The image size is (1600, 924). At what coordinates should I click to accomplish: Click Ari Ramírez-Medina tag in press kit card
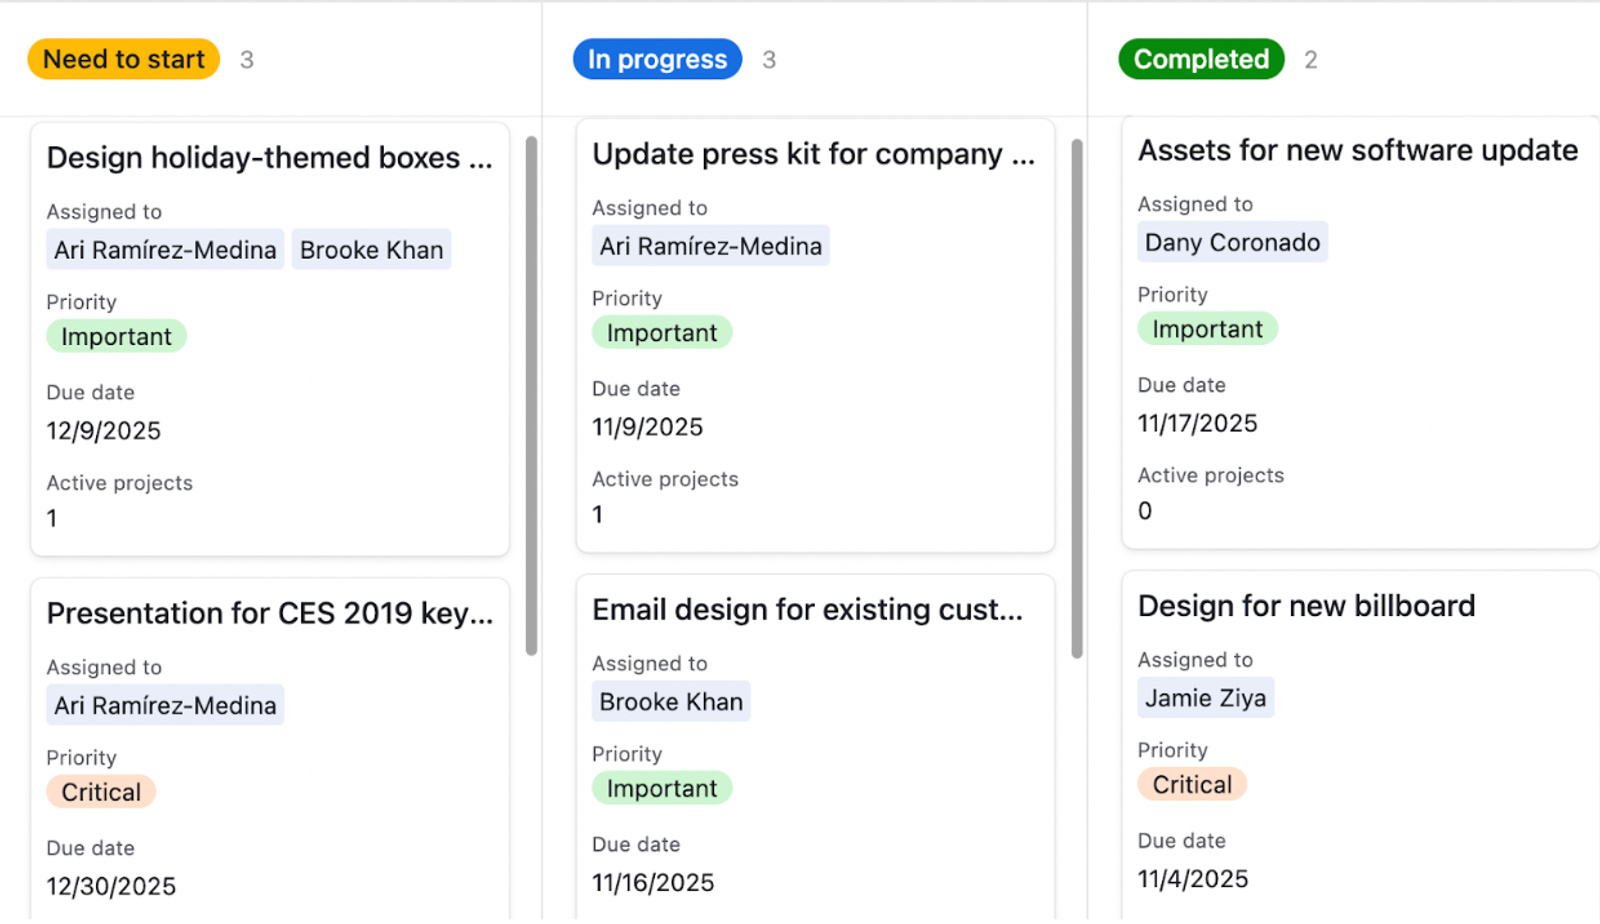tap(711, 246)
